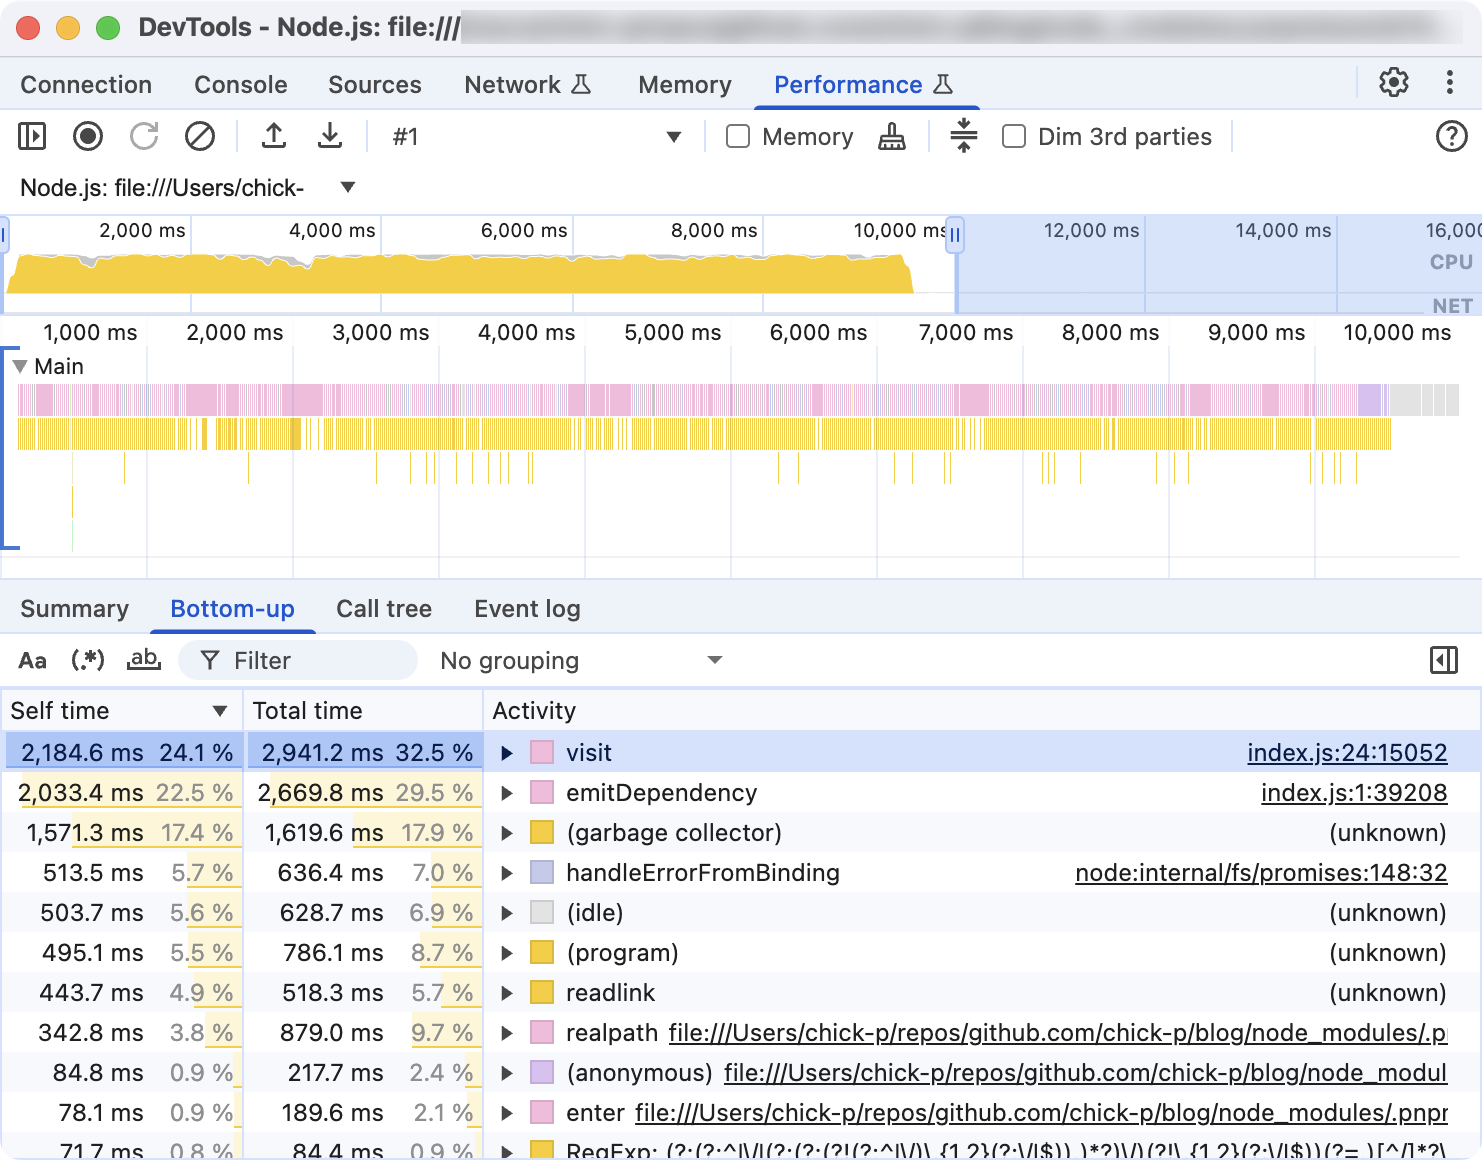This screenshot has height=1160, width=1482.
Task: Collect garbage with the broom icon
Action: coord(892,137)
